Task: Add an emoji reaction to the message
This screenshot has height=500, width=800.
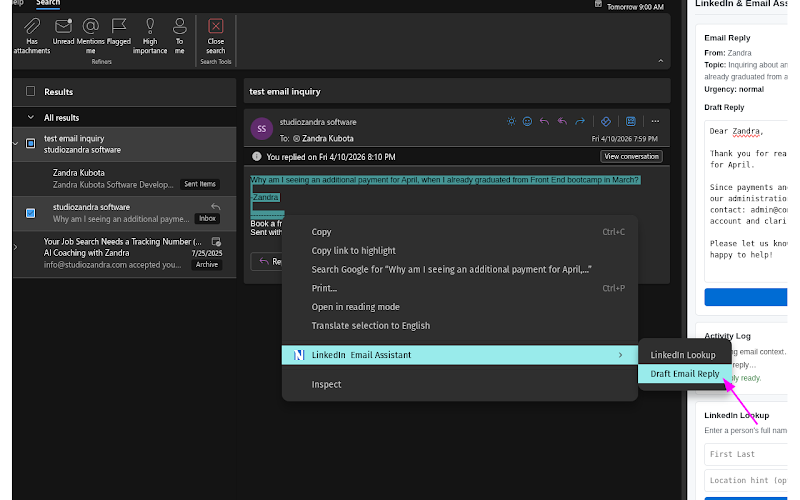Action: (x=528, y=121)
